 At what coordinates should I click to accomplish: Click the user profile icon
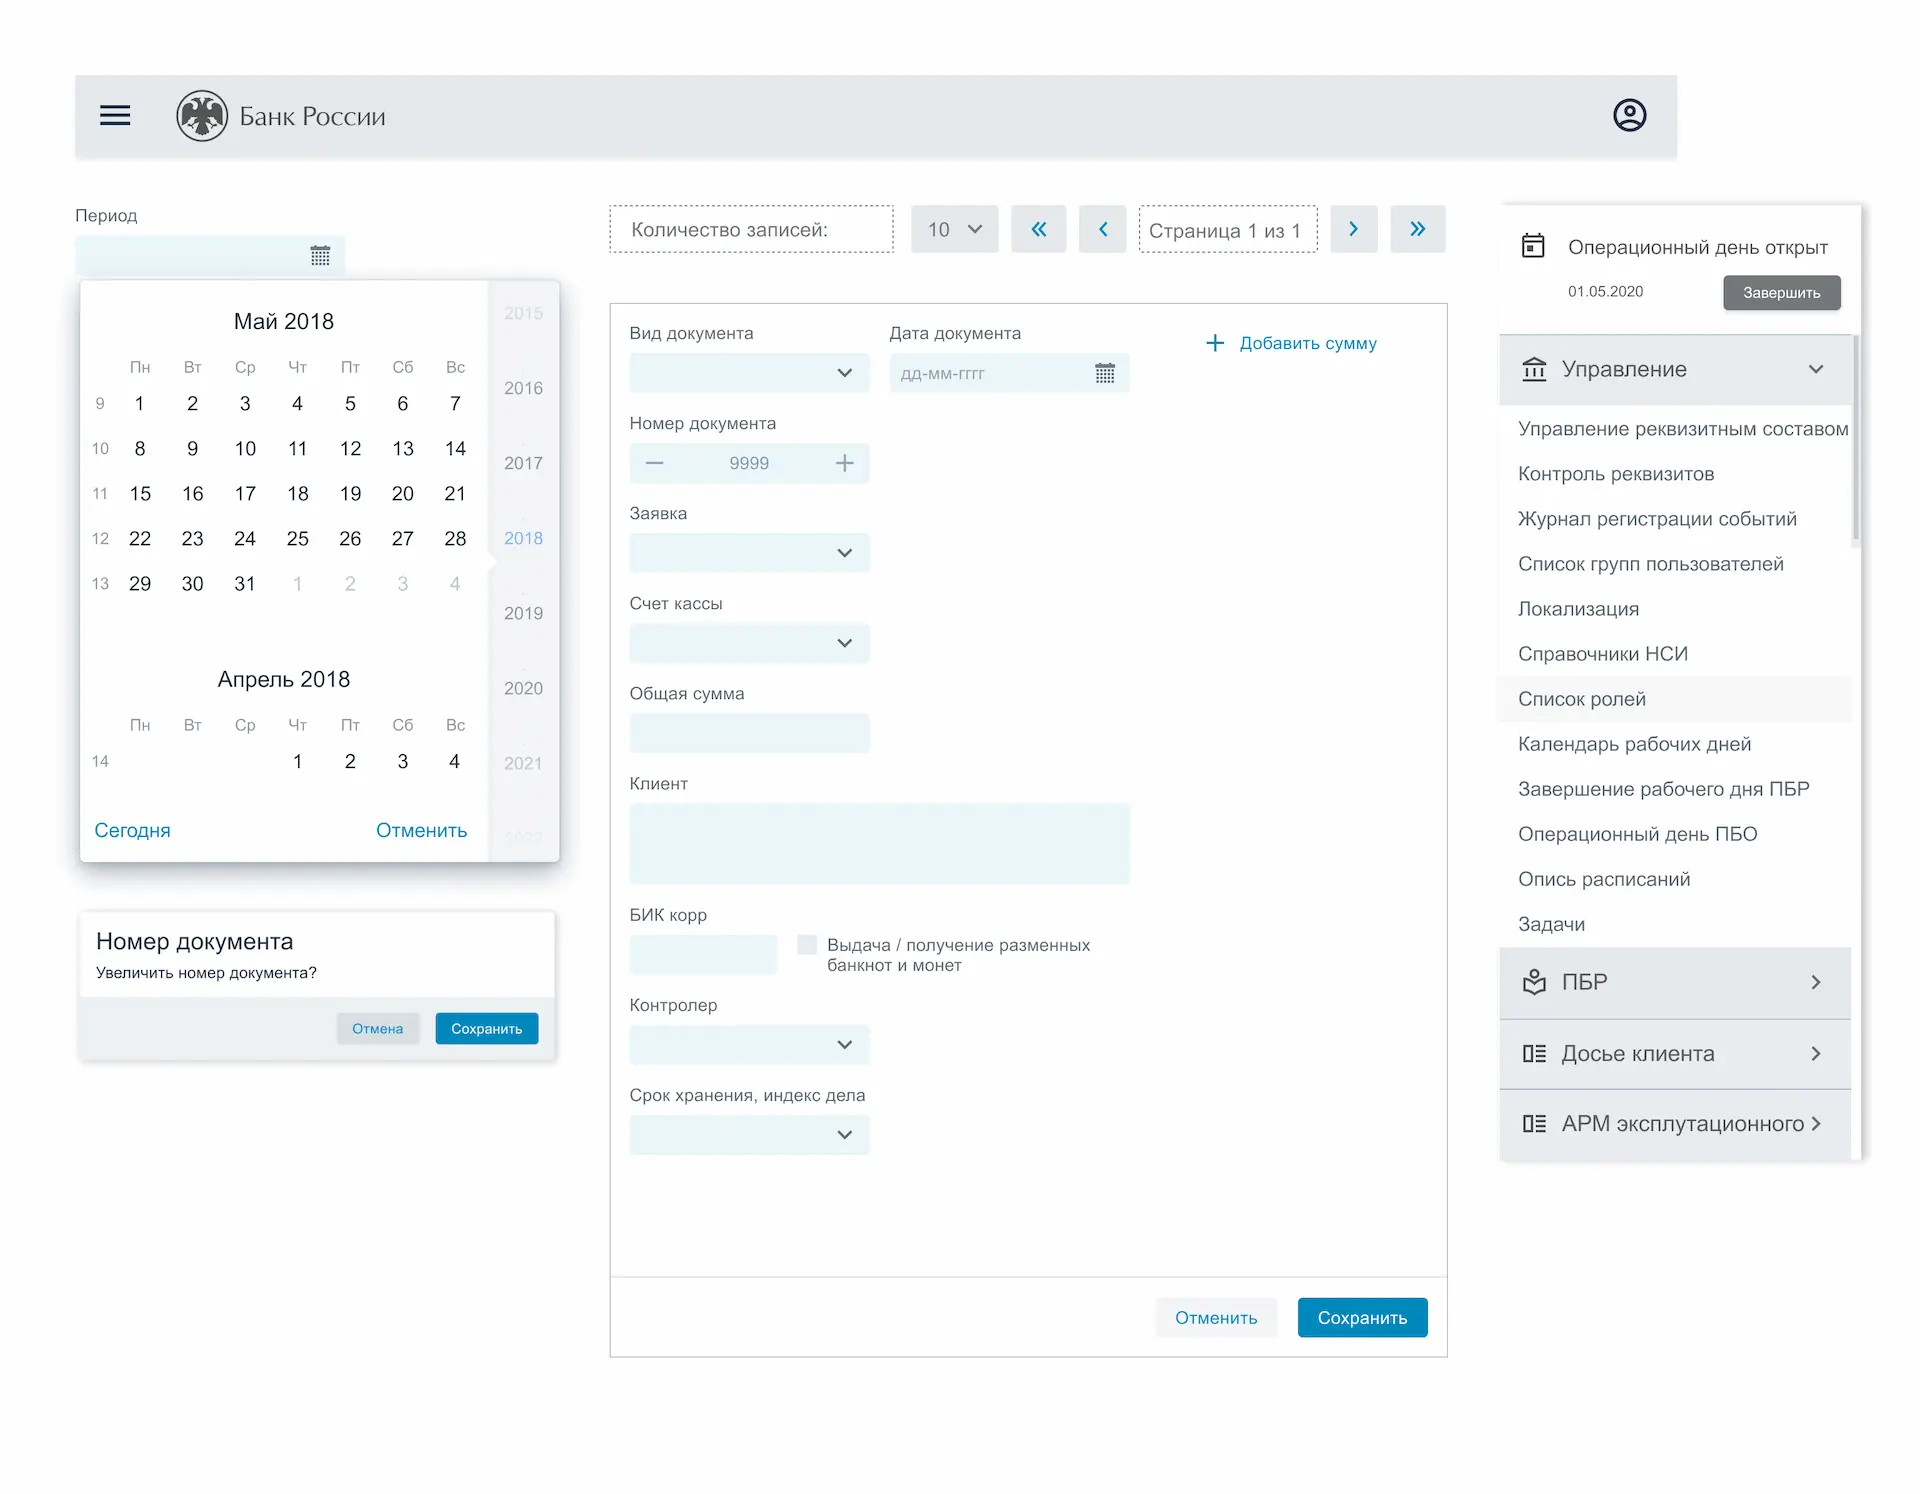(1629, 116)
